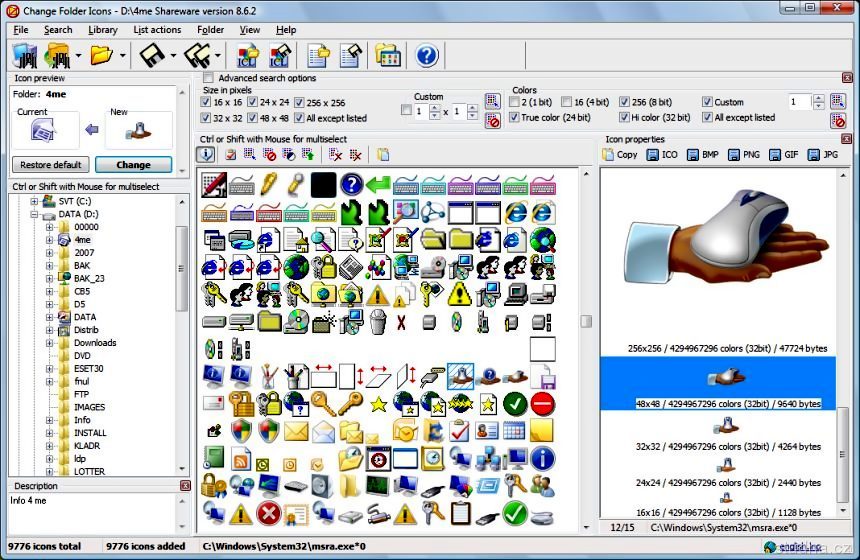Open dropdown arrow next to yellow folder icon
860x560 pixels.
pyautogui.click(x=122, y=56)
